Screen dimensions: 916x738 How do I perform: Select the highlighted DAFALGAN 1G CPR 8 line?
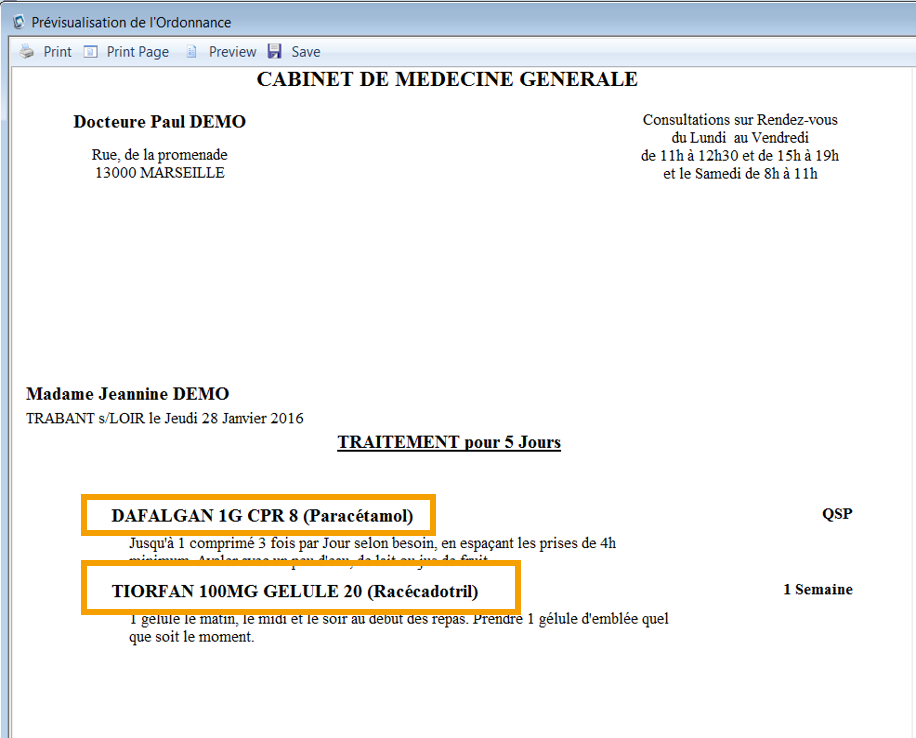[259, 516]
